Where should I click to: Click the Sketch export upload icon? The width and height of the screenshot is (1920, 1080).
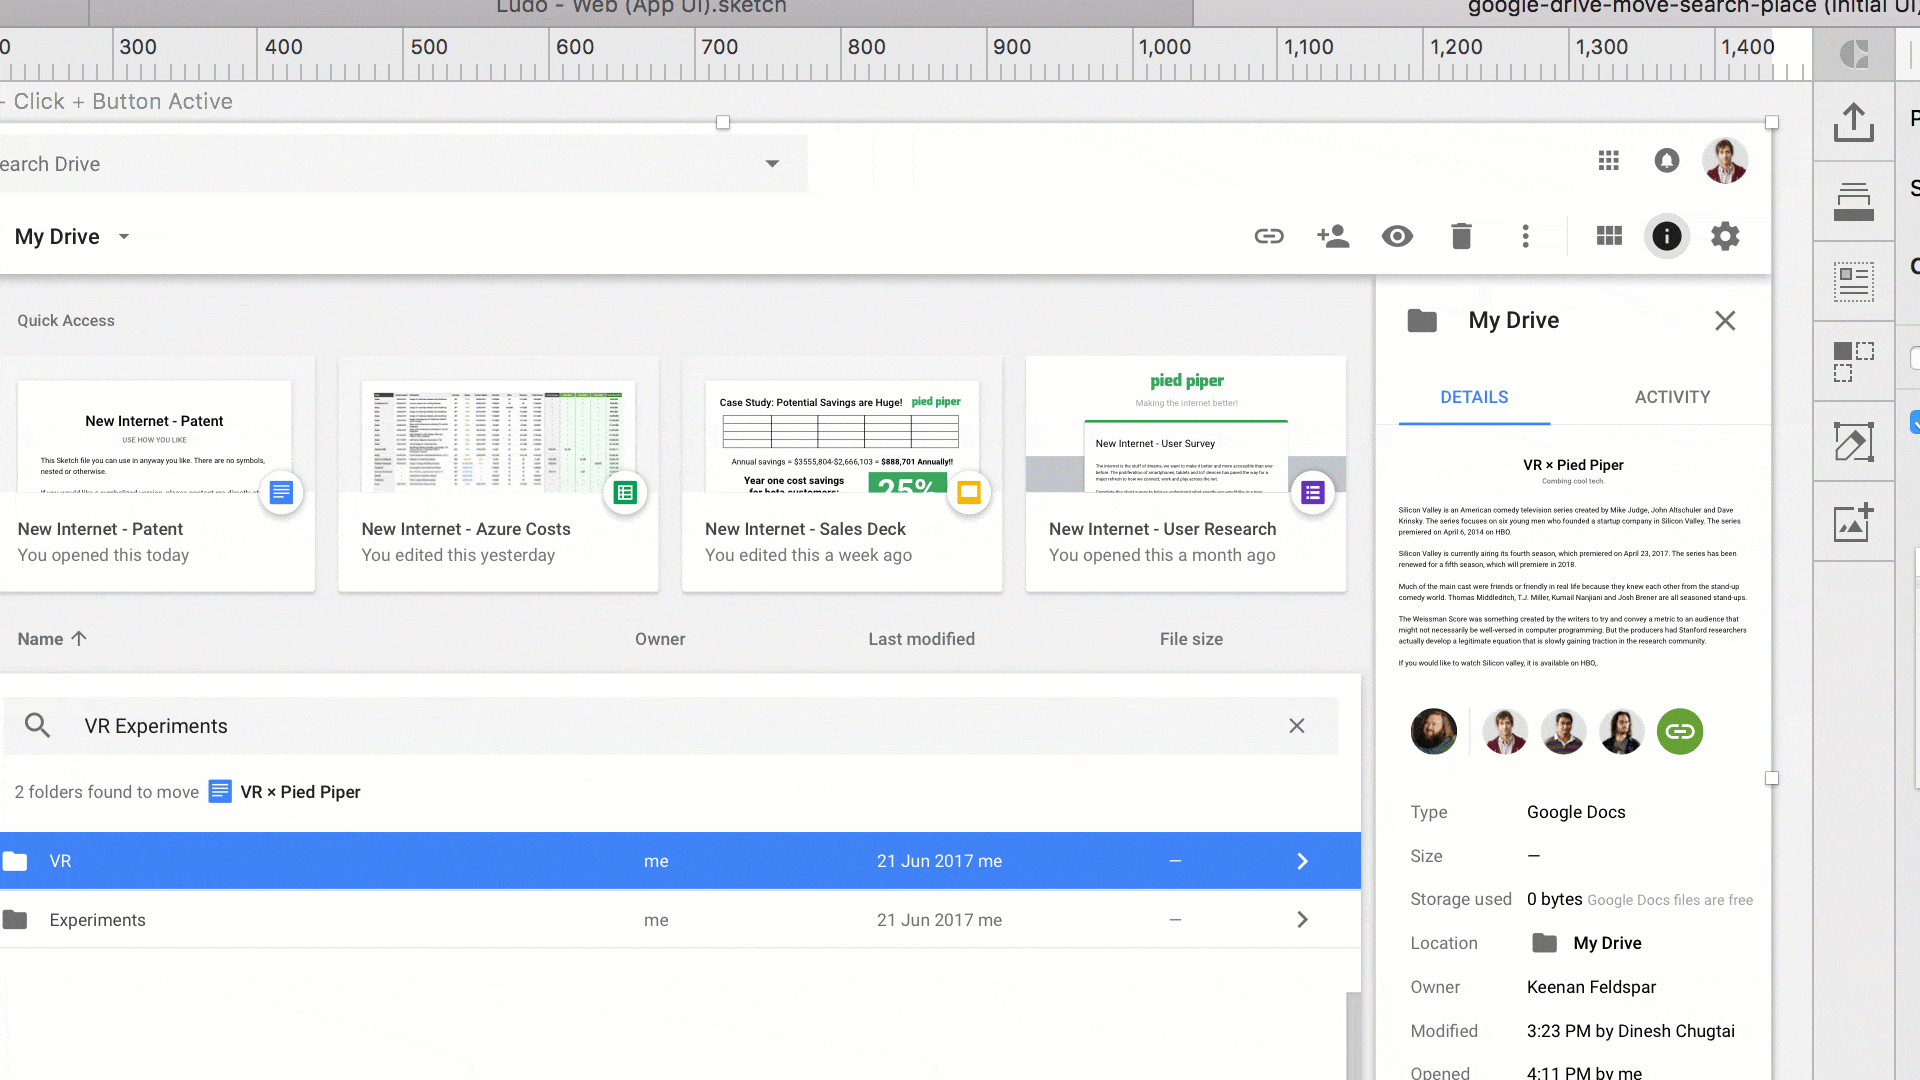tap(1853, 122)
